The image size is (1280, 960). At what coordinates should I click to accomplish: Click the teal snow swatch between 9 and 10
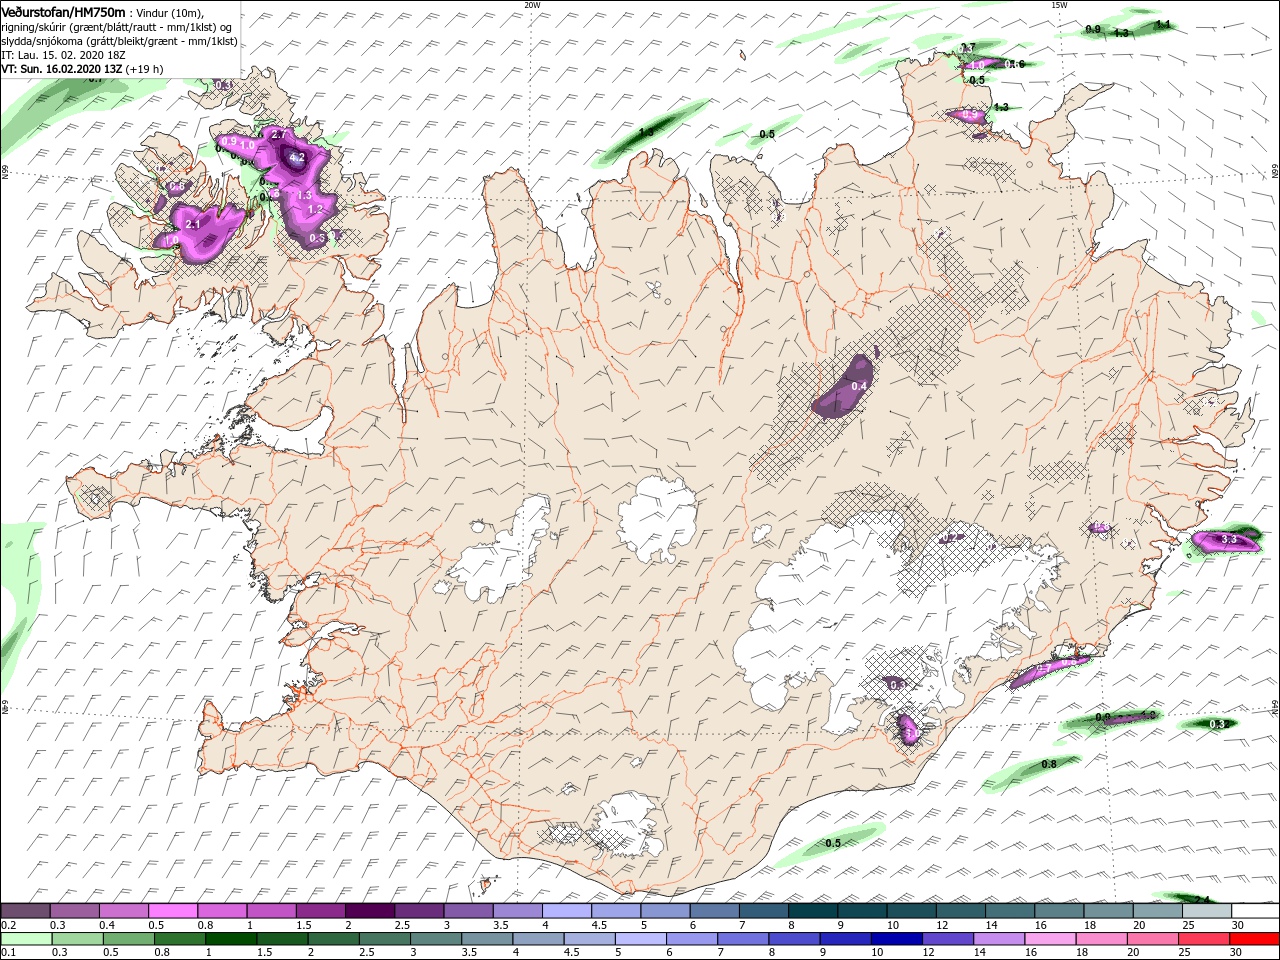pyautogui.click(x=862, y=911)
